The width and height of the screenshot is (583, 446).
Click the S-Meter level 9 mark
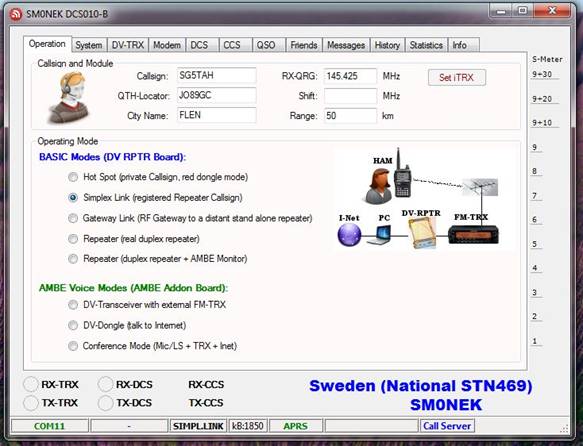tap(534, 147)
